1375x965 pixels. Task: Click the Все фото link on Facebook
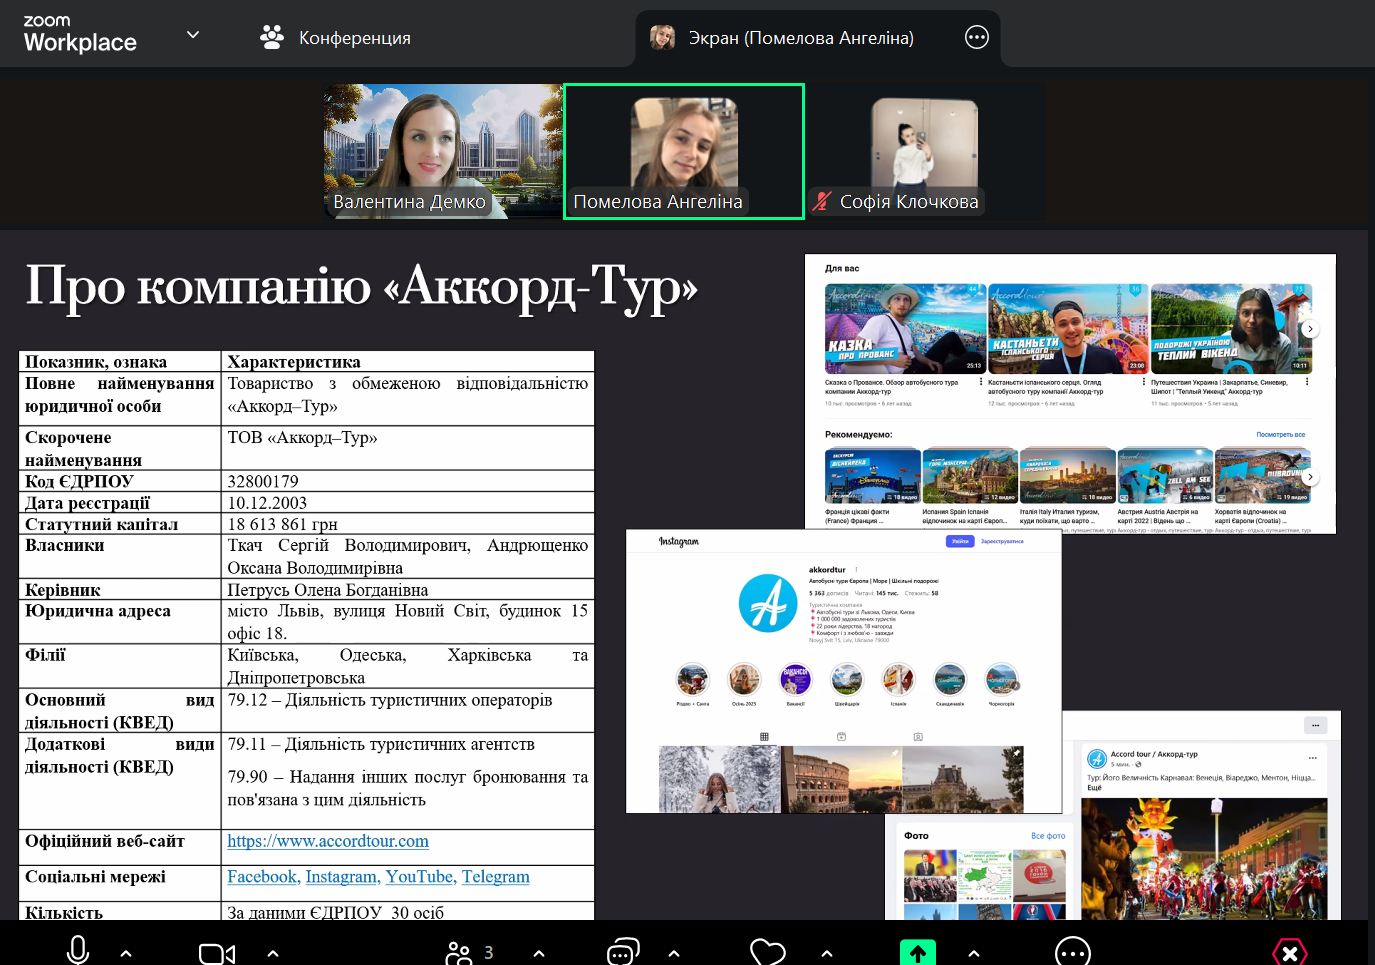tap(1048, 836)
